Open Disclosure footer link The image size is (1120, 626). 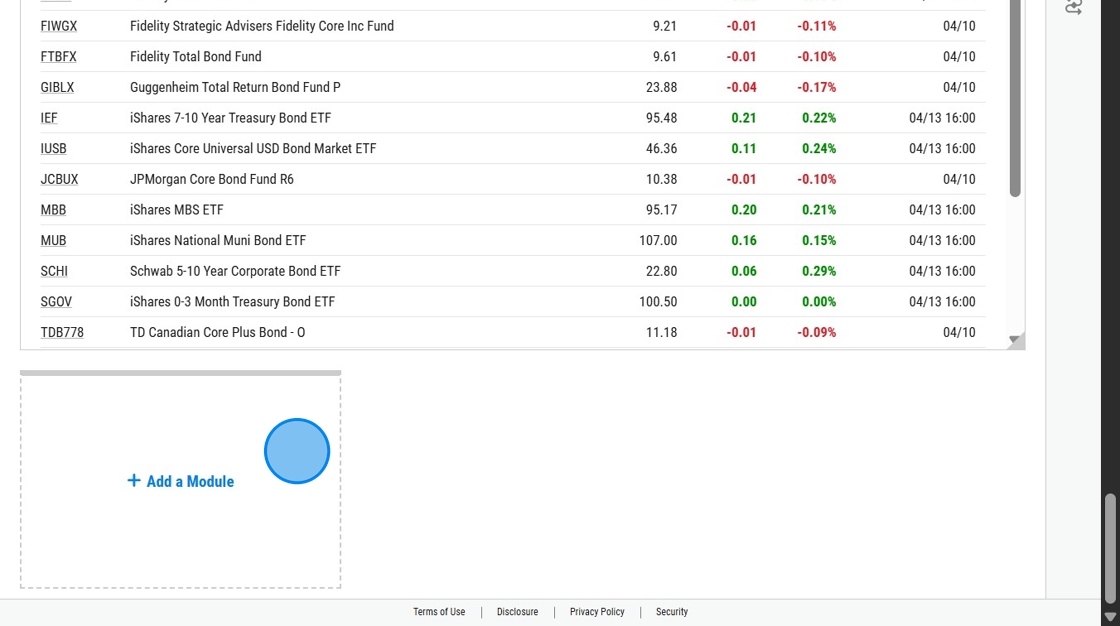(517, 612)
